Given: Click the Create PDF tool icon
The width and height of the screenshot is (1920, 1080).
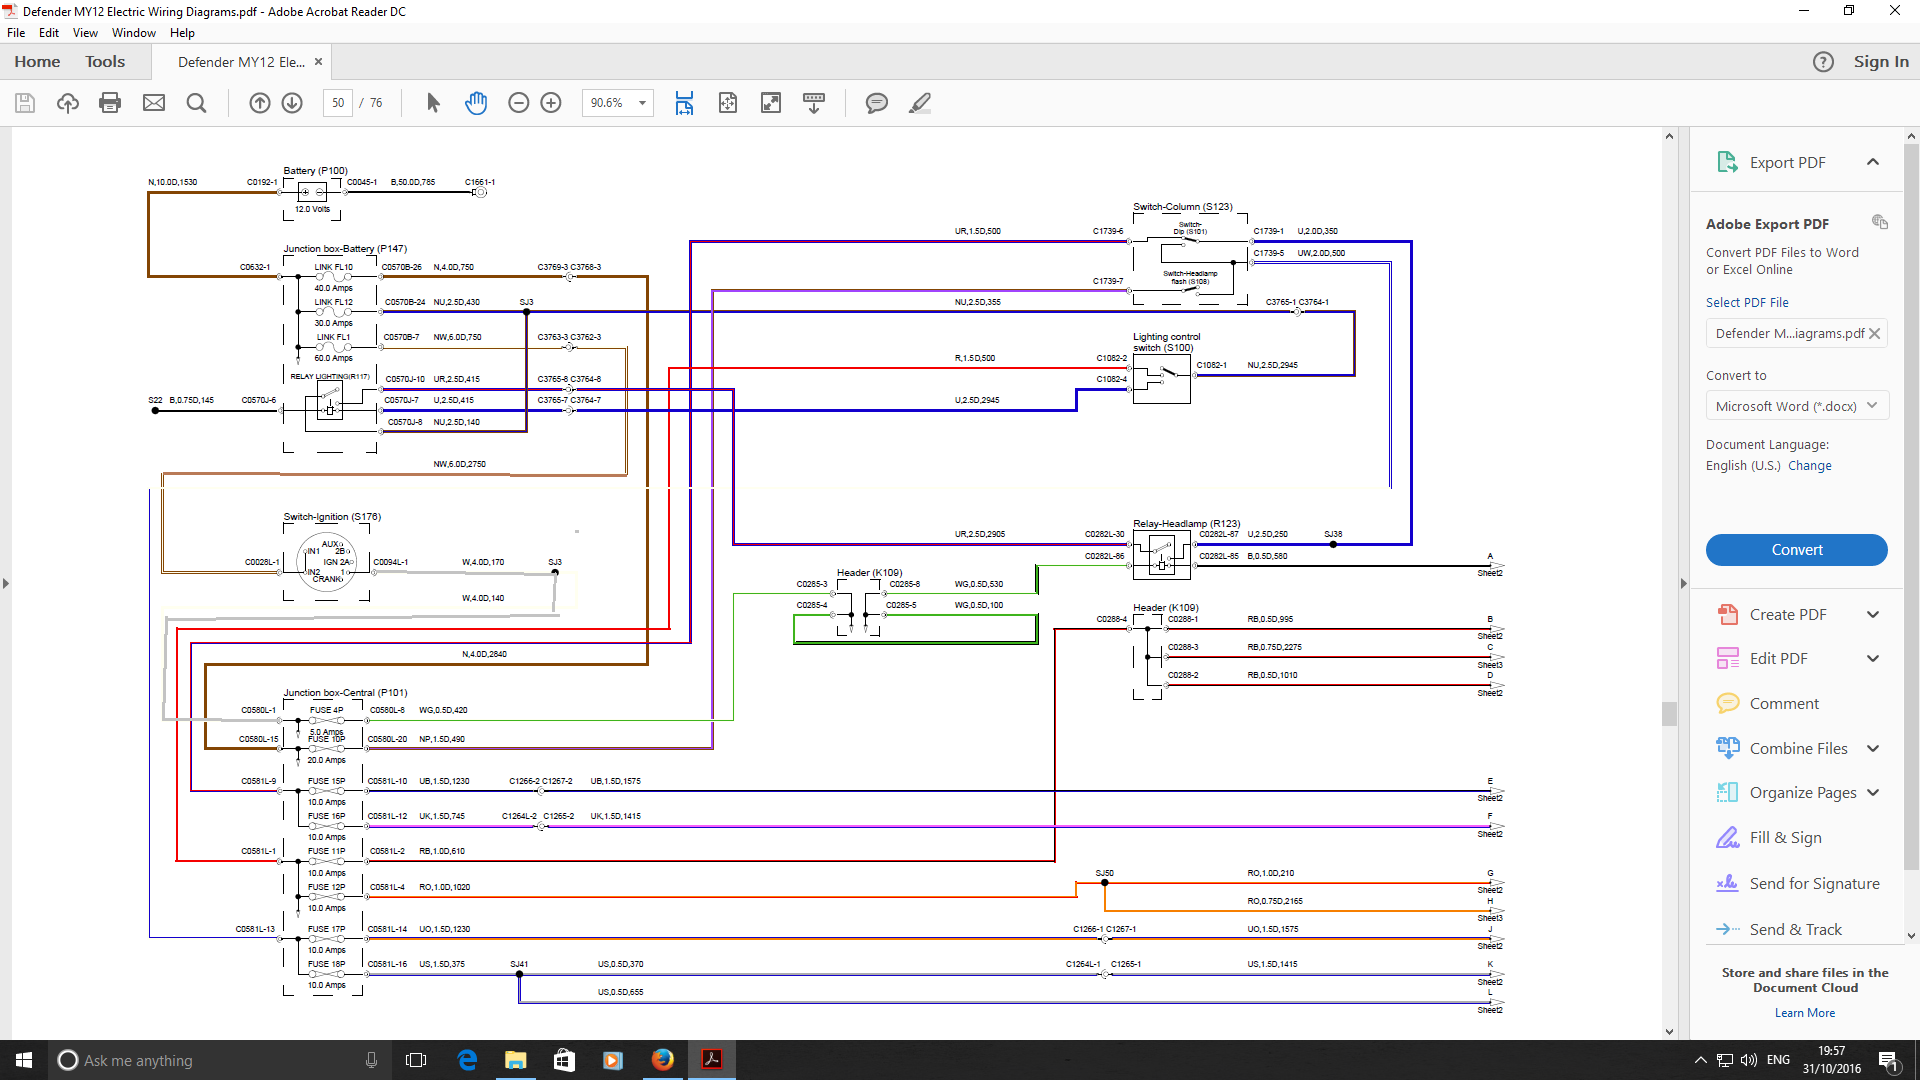Looking at the screenshot, I should [x=1727, y=614].
